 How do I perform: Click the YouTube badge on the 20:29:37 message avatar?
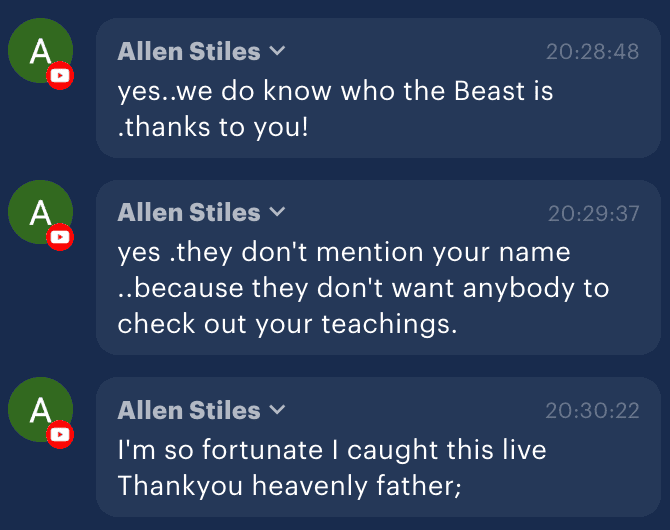60,237
